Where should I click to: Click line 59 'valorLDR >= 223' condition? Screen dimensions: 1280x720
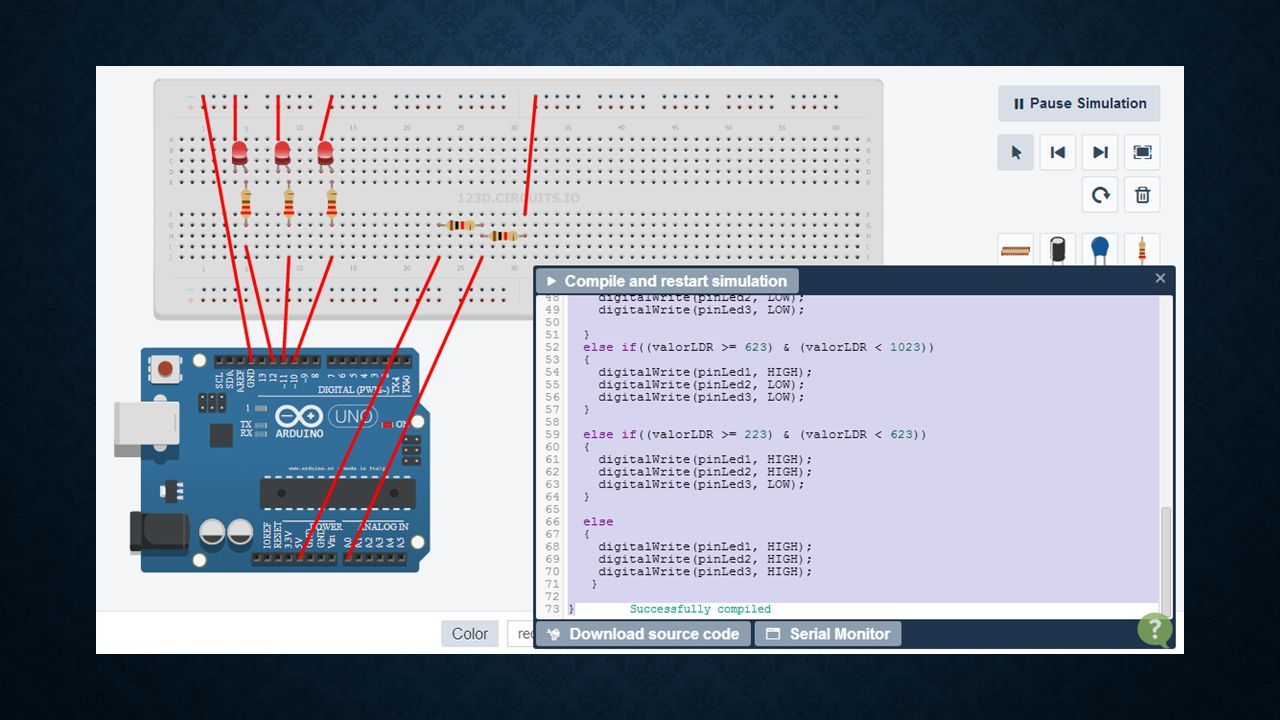pyautogui.click(x=711, y=434)
